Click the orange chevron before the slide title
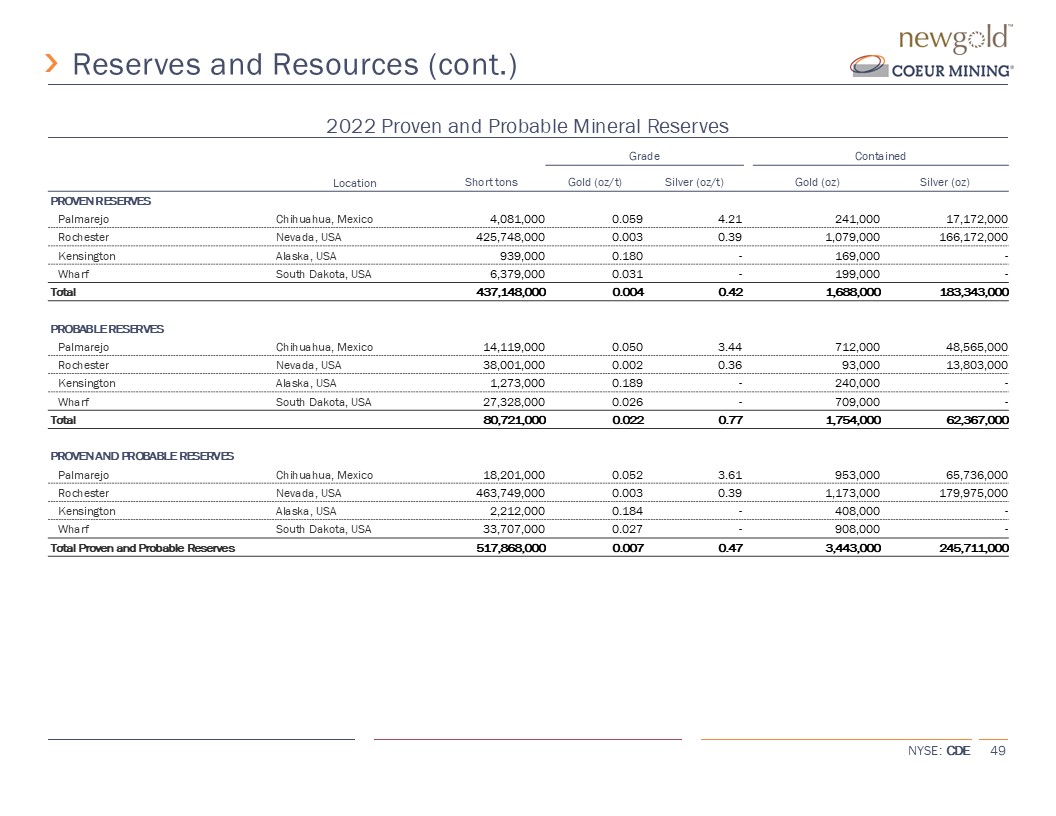Viewport: 1056px width, 816px height. pos(54,65)
